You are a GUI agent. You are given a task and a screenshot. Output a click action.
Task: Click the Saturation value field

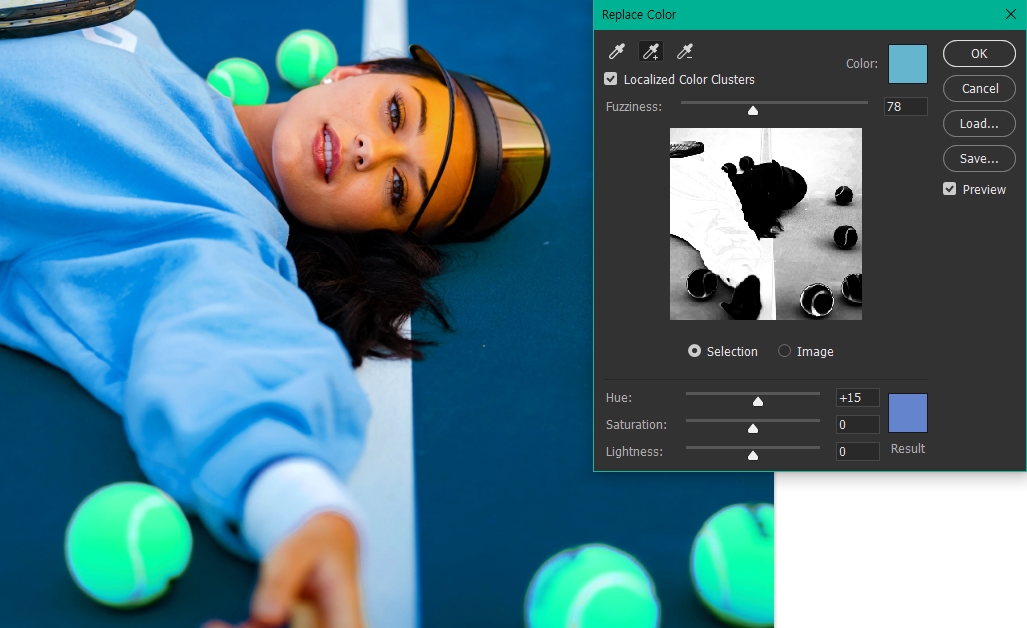tap(857, 425)
